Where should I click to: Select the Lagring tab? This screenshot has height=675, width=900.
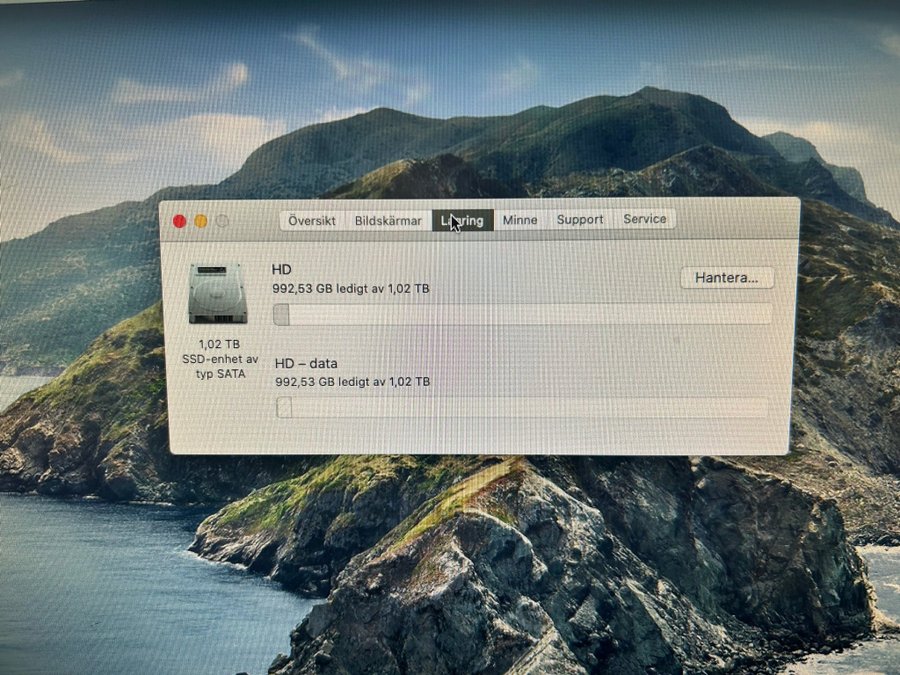coord(463,220)
